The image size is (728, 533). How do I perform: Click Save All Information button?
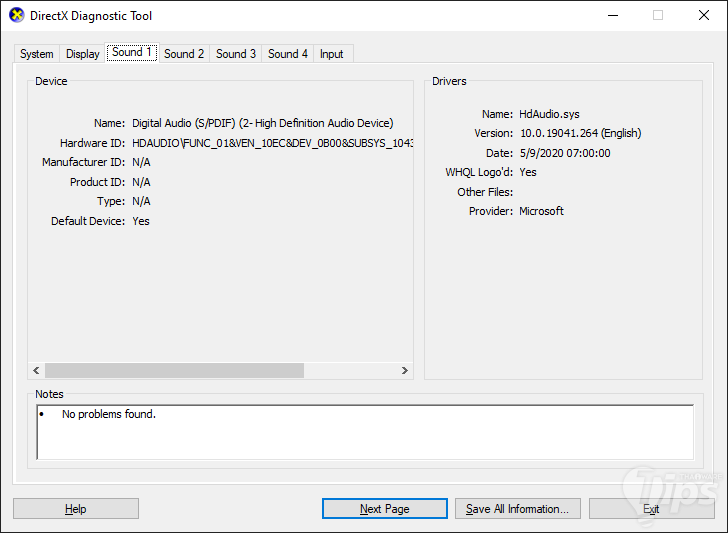[x=518, y=509]
